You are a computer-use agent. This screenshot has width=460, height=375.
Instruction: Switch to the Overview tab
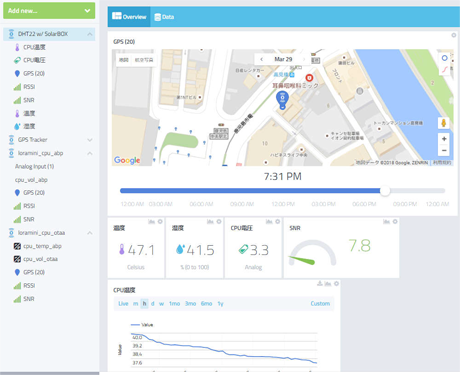click(x=129, y=17)
